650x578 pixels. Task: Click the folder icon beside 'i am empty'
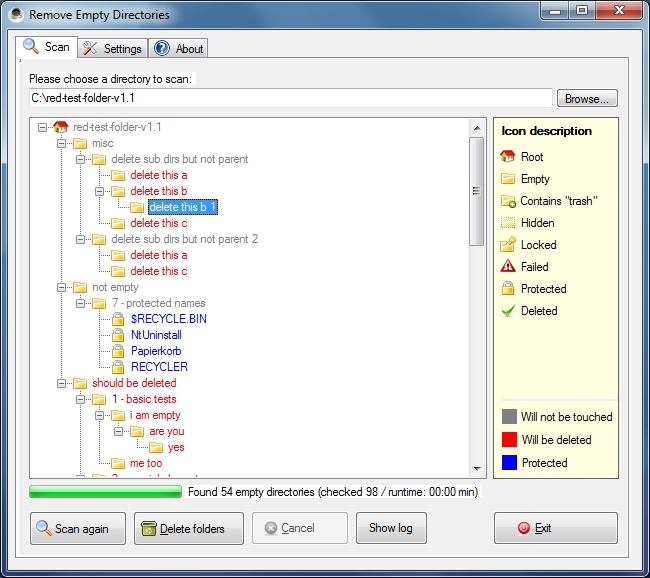(x=118, y=415)
